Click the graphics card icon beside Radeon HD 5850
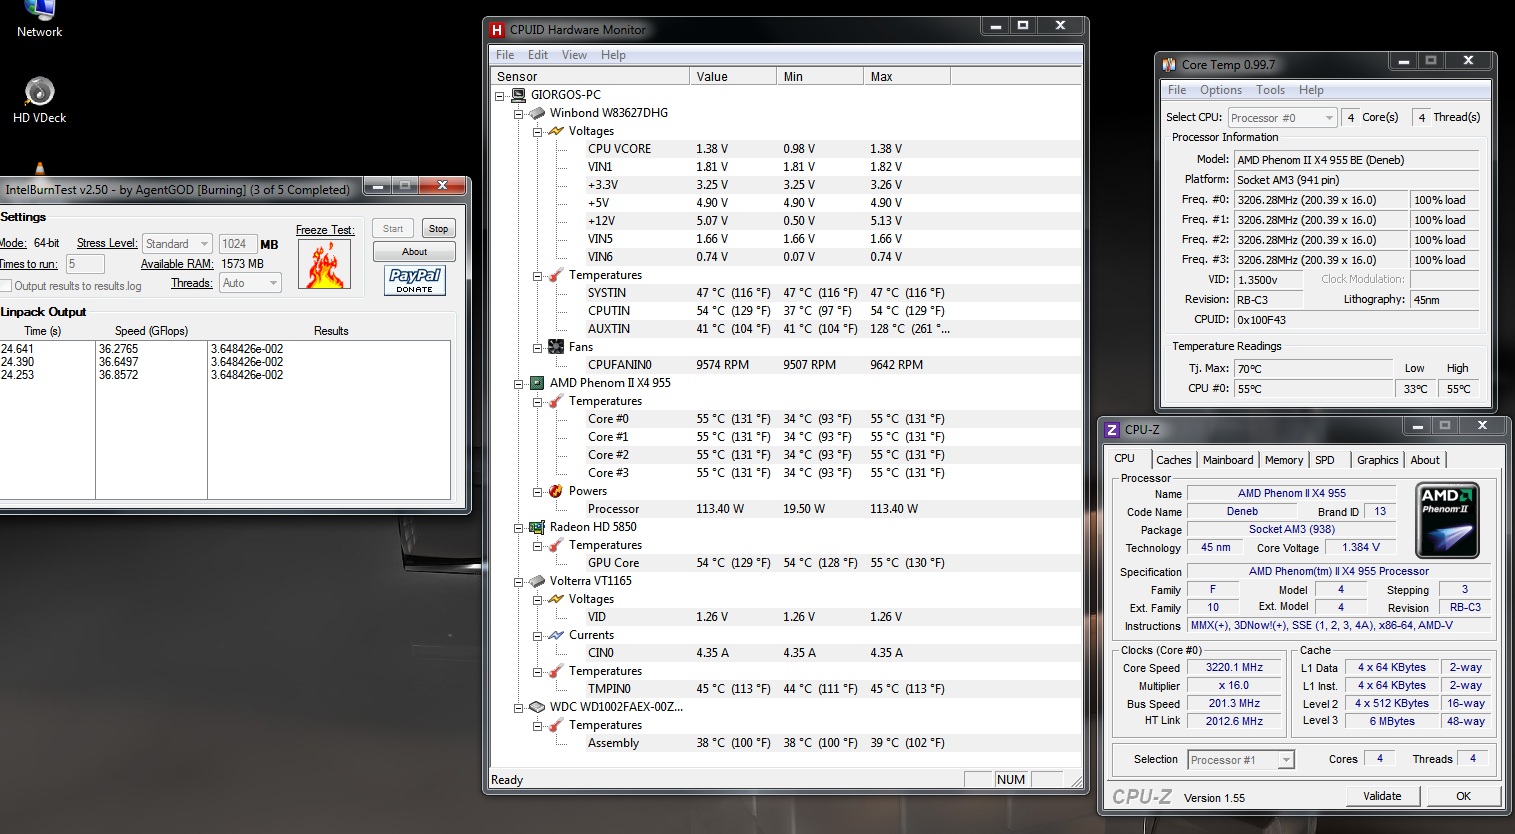The image size is (1515, 834). click(537, 527)
